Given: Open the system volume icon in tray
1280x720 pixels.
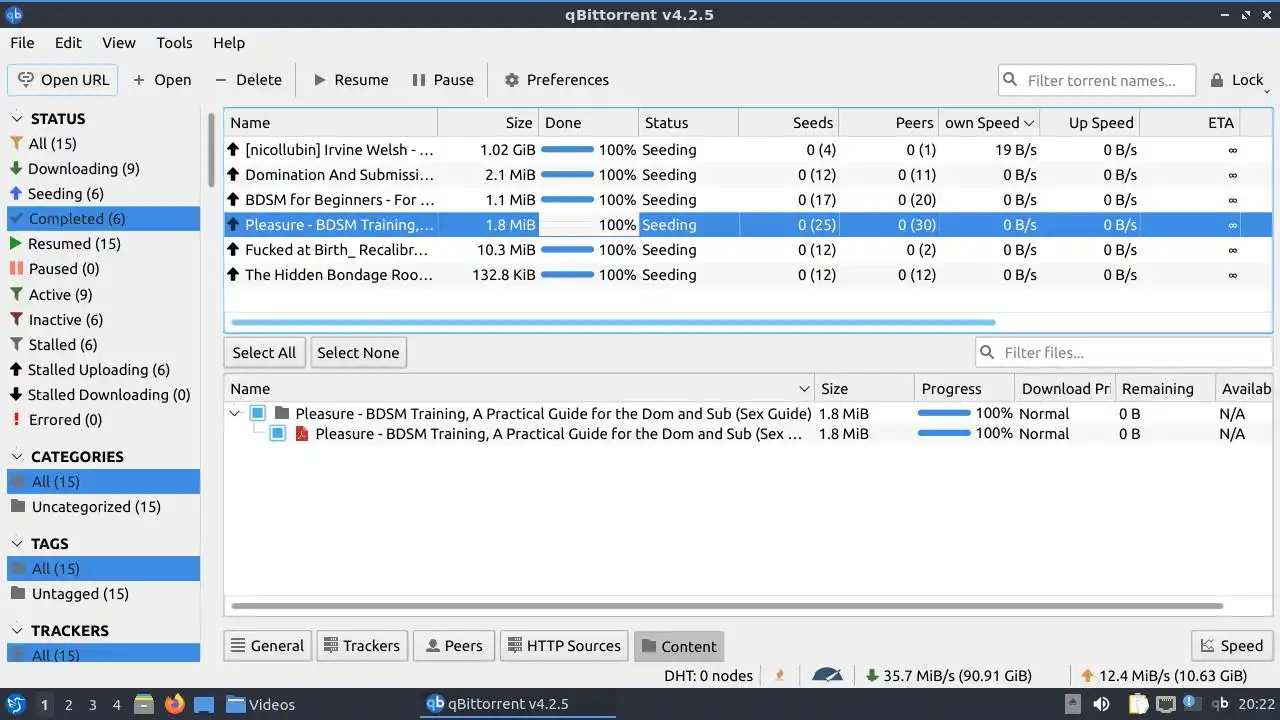Looking at the screenshot, I should (x=1101, y=704).
